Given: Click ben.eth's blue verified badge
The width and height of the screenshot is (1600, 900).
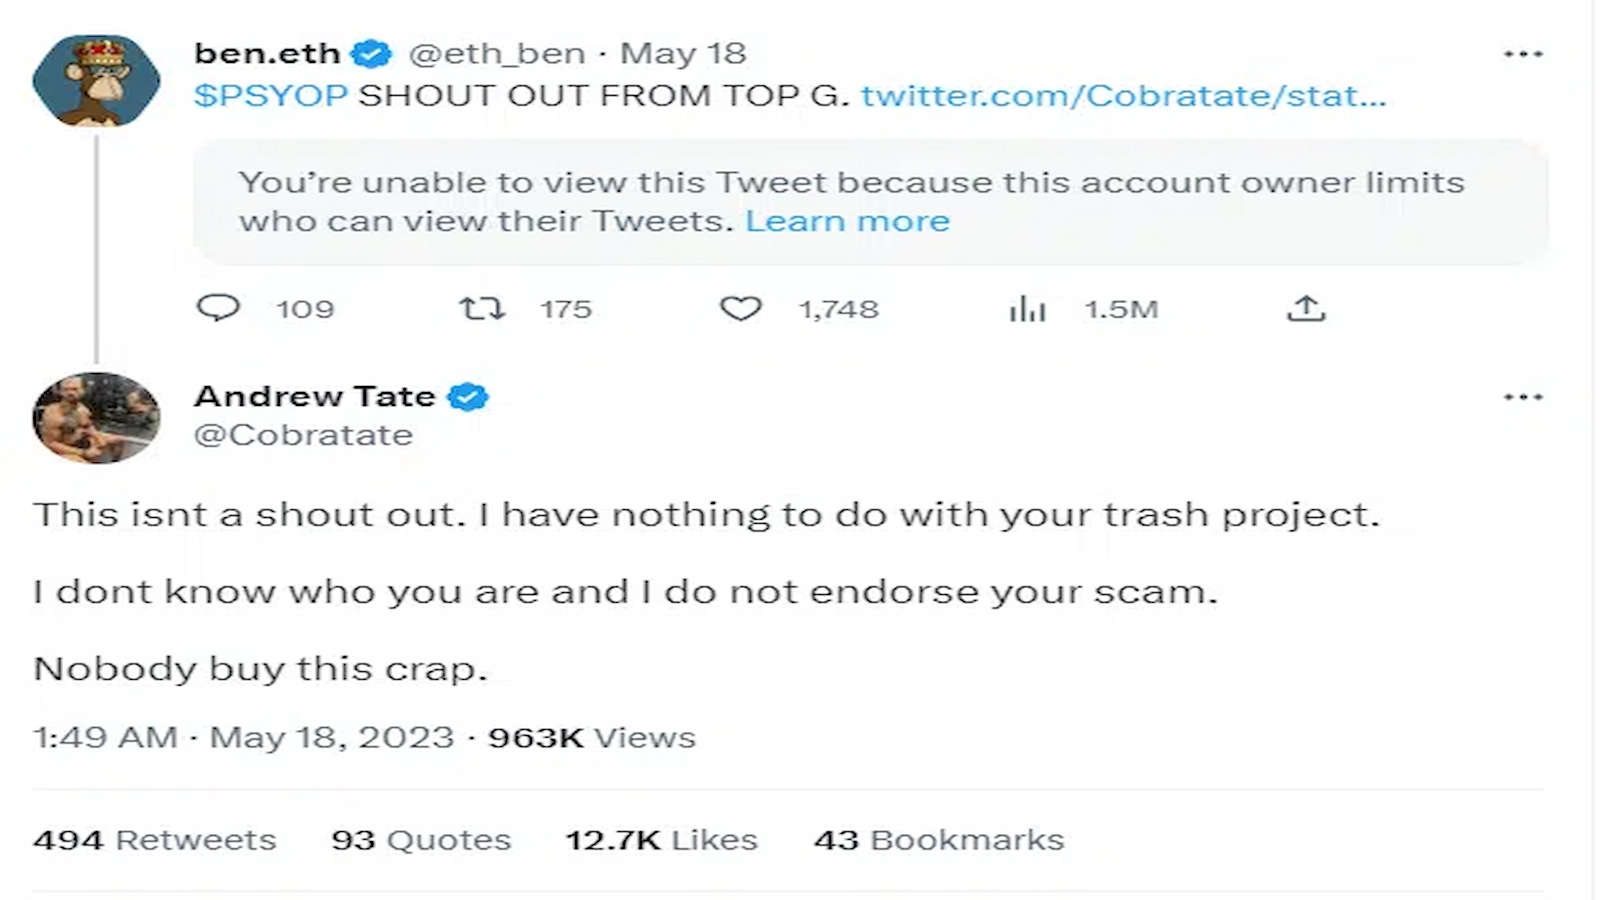Looking at the screenshot, I should point(372,53).
